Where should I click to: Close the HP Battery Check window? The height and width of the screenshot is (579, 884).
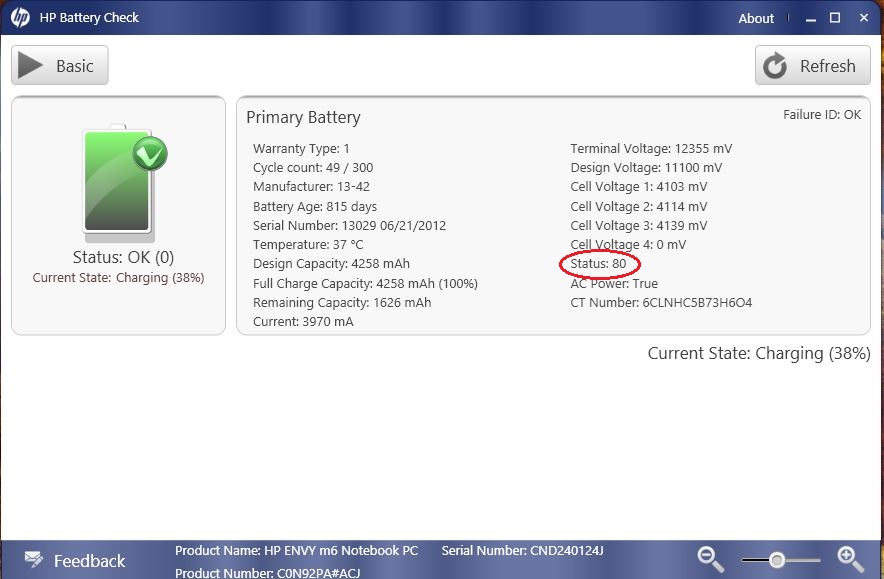click(864, 18)
